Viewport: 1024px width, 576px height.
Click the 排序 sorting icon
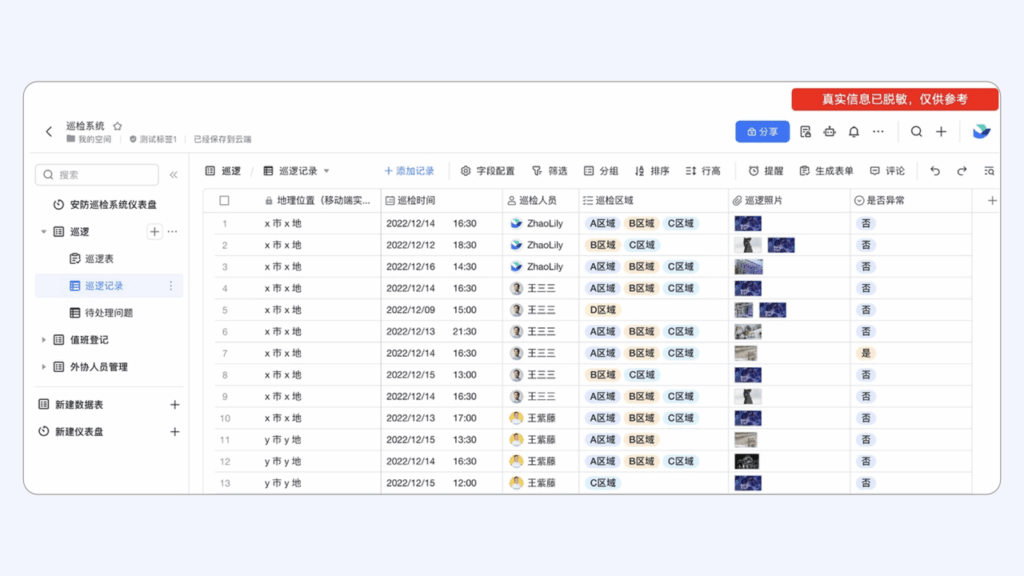[x=650, y=170]
